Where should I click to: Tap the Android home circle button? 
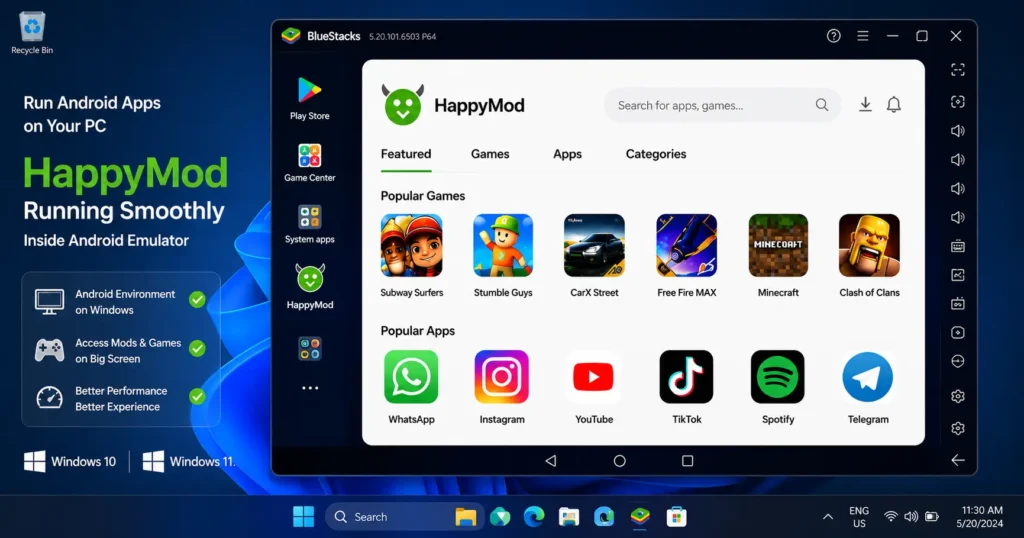619,461
